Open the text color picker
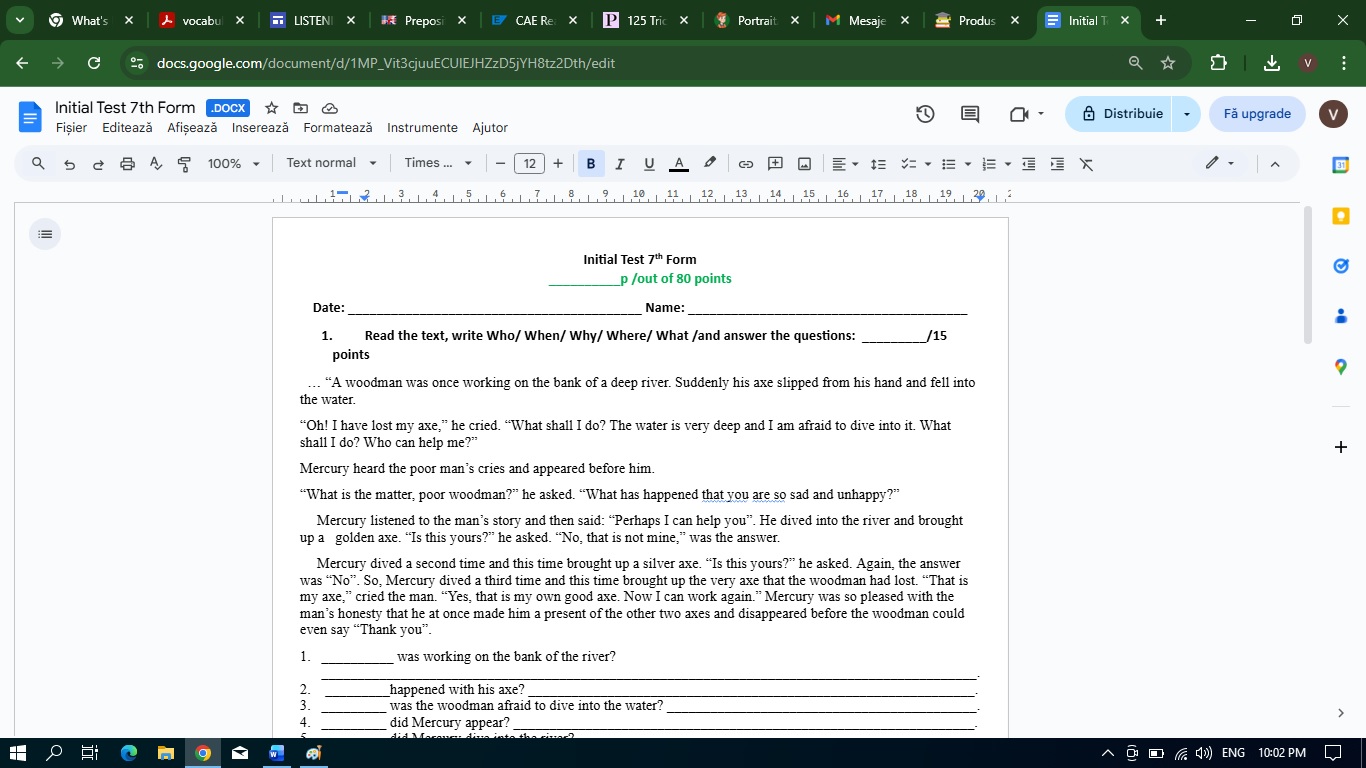 (x=679, y=164)
